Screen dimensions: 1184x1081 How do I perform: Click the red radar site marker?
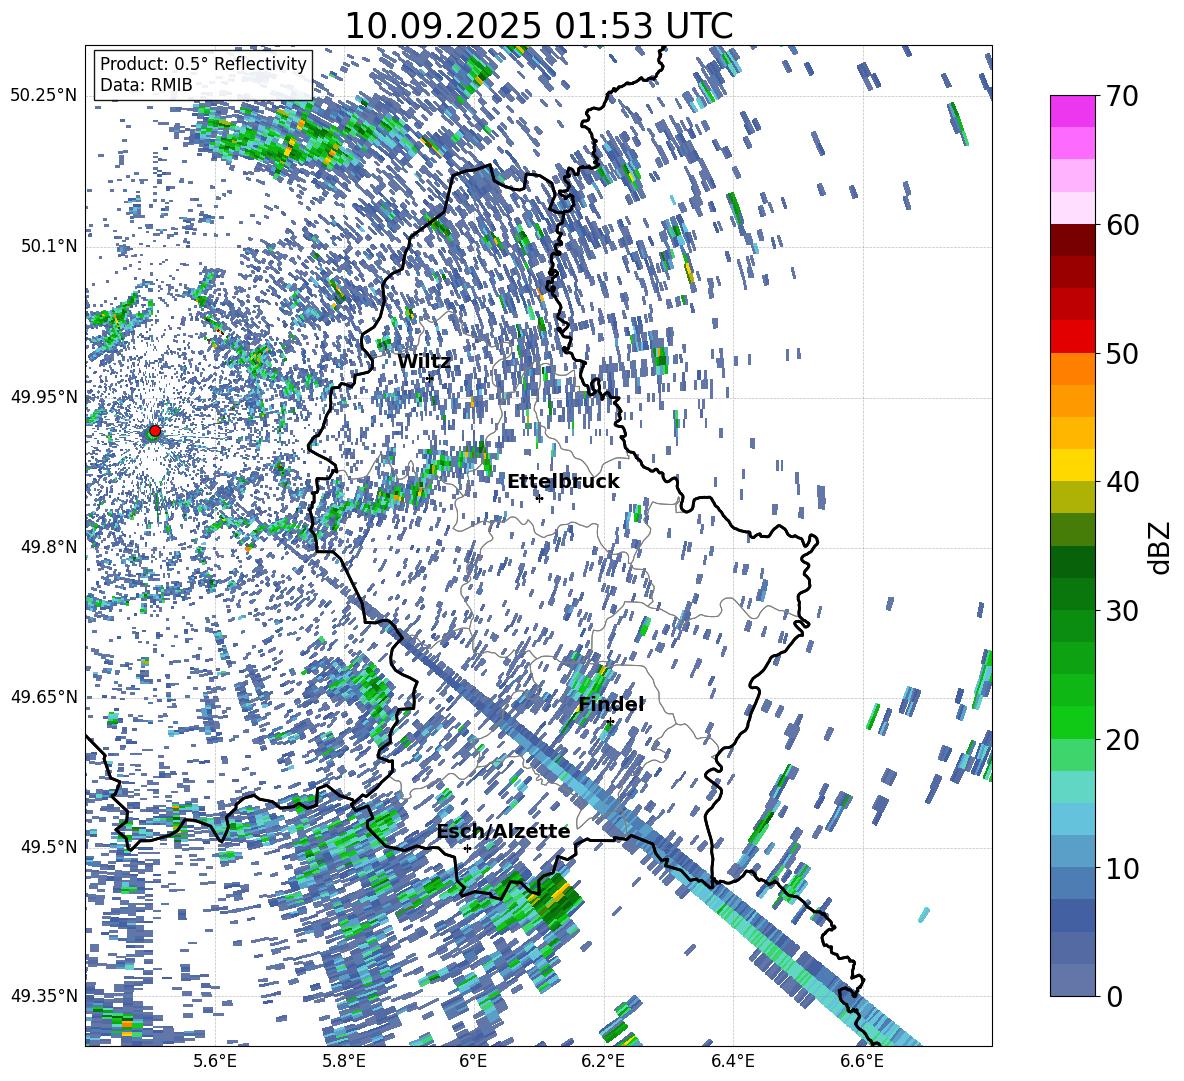tap(155, 431)
